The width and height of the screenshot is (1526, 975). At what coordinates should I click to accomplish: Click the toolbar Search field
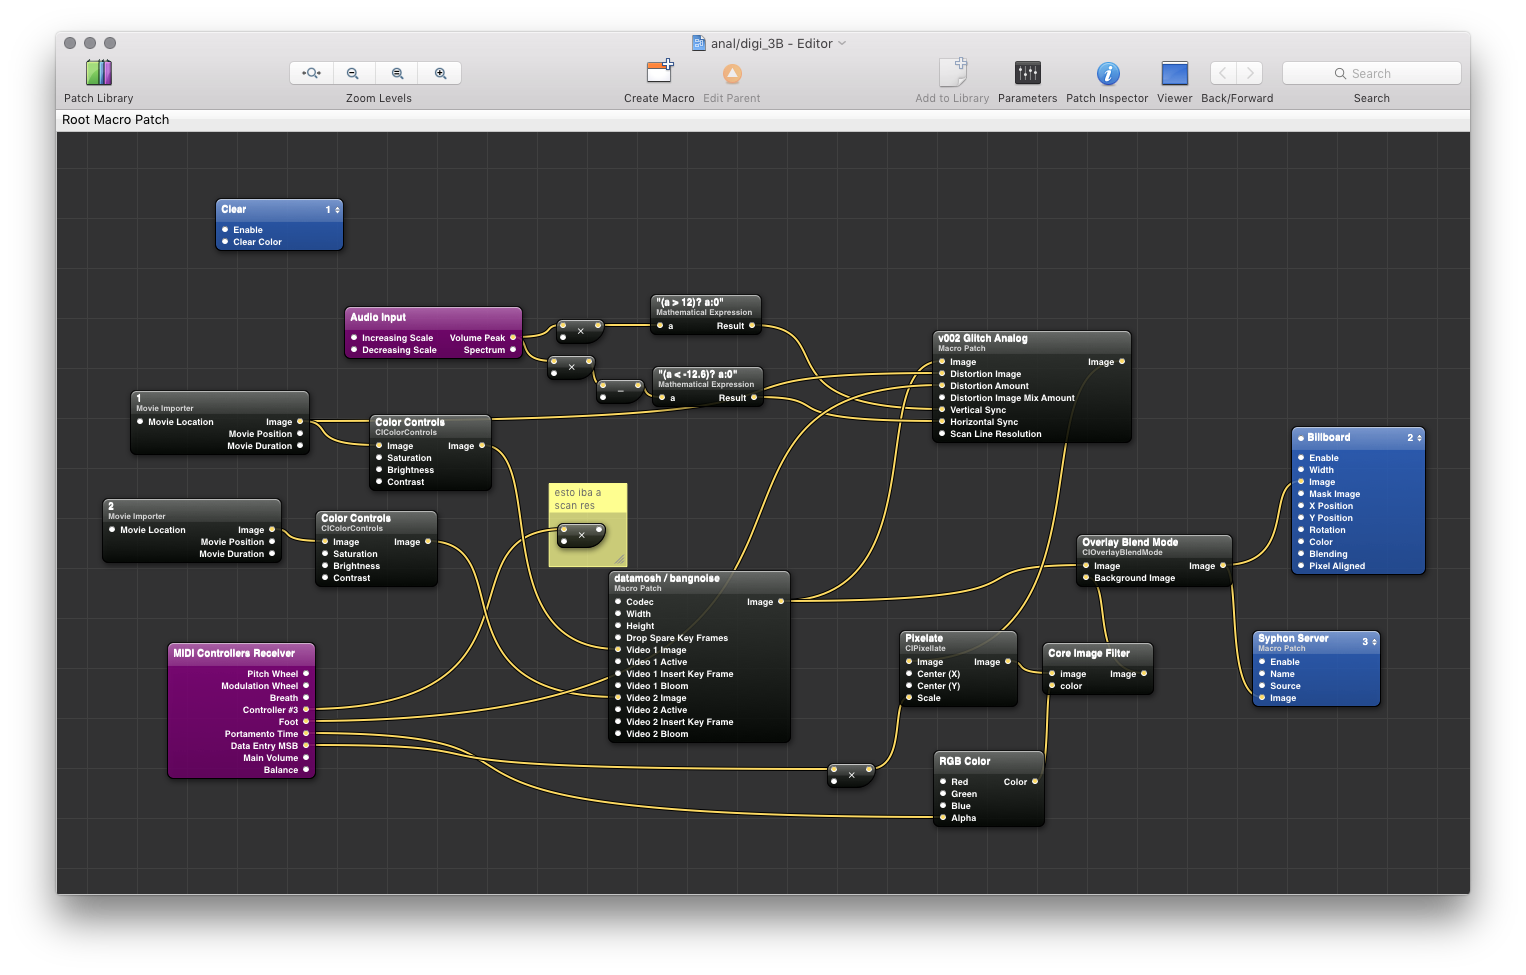(x=1371, y=73)
